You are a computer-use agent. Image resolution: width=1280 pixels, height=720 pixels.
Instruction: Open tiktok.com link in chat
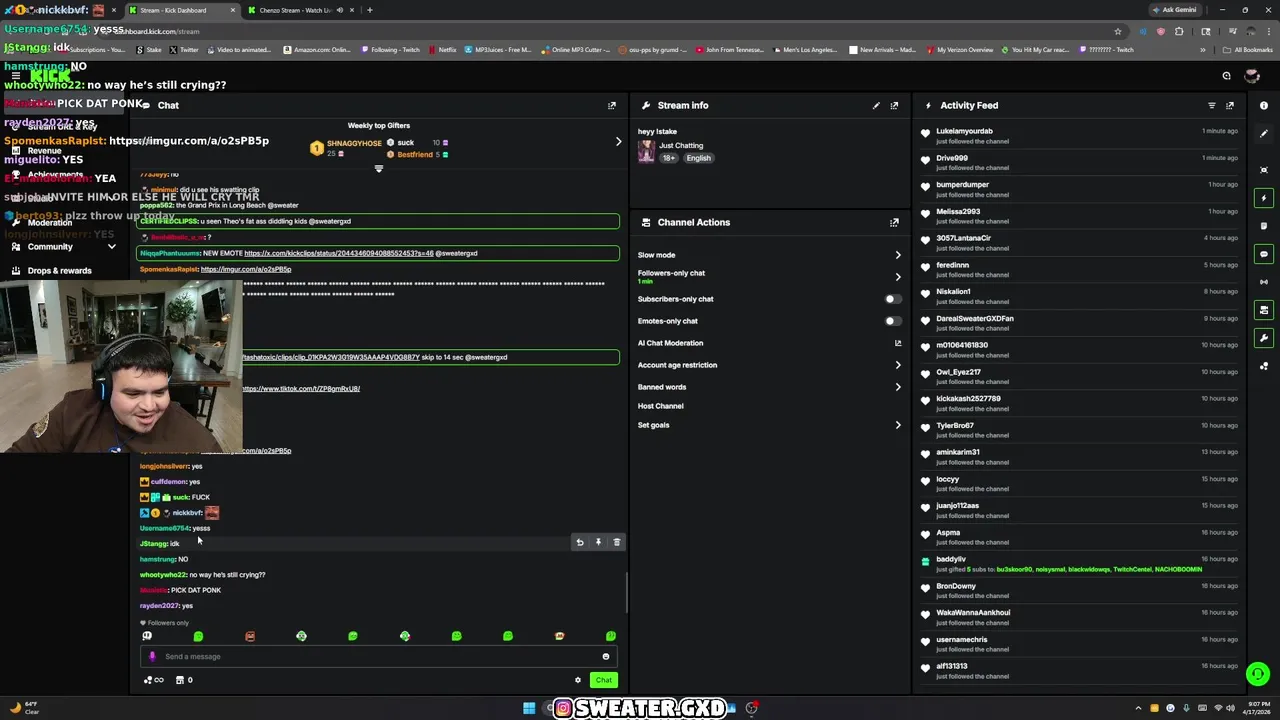click(300, 389)
